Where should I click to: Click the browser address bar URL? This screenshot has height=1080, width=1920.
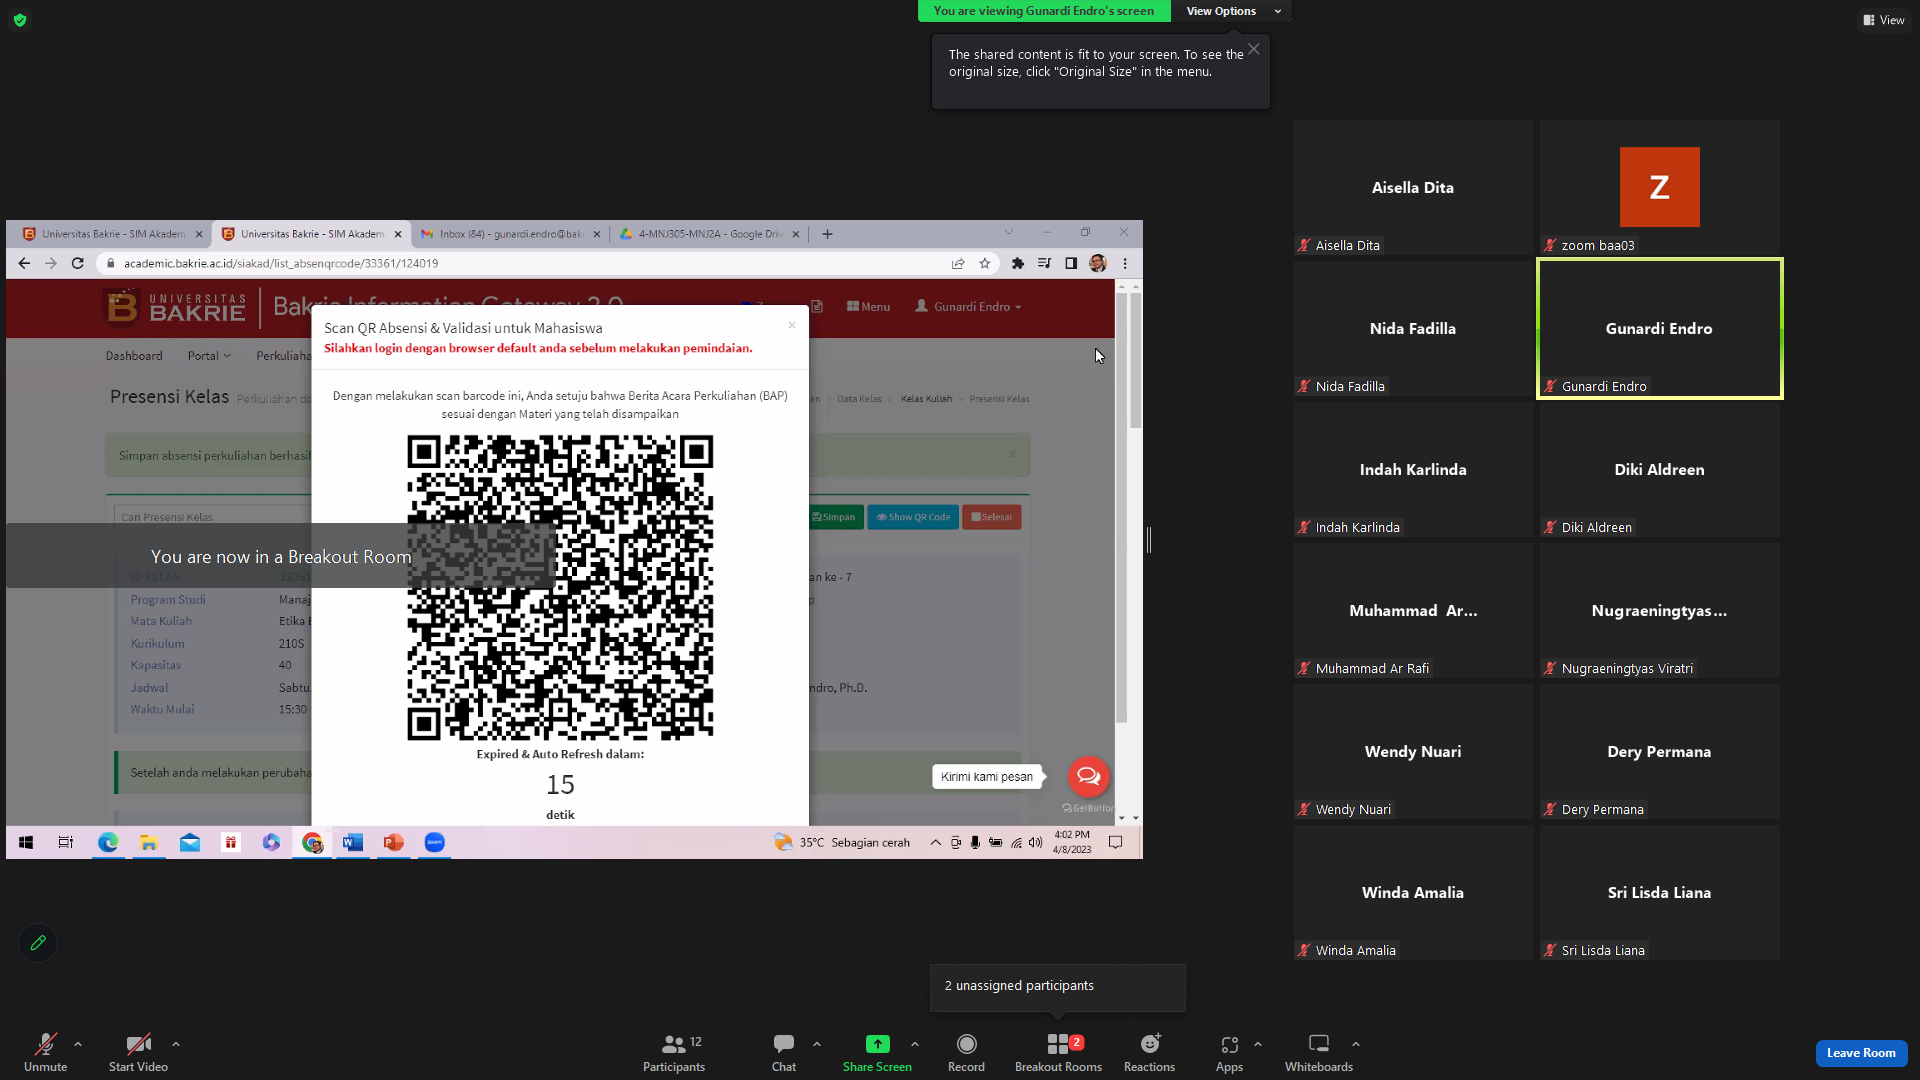tap(281, 264)
